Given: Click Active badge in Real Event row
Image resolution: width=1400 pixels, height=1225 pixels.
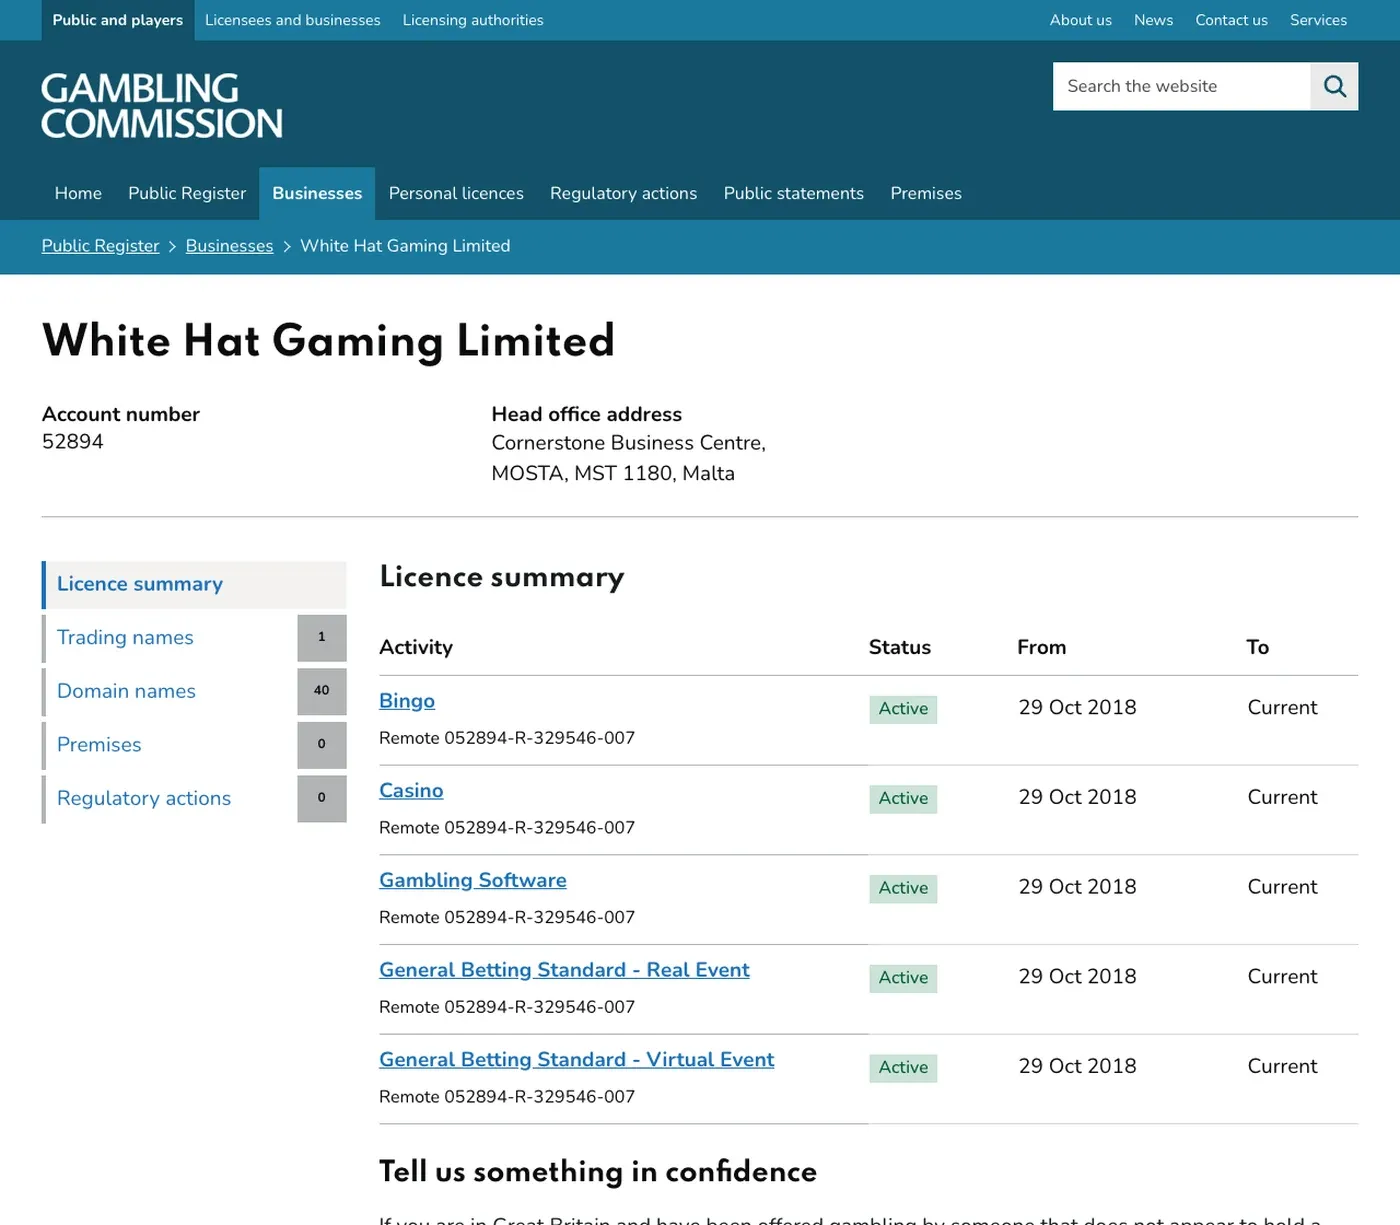Looking at the screenshot, I should pyautogui.click(x=903, y=978).
